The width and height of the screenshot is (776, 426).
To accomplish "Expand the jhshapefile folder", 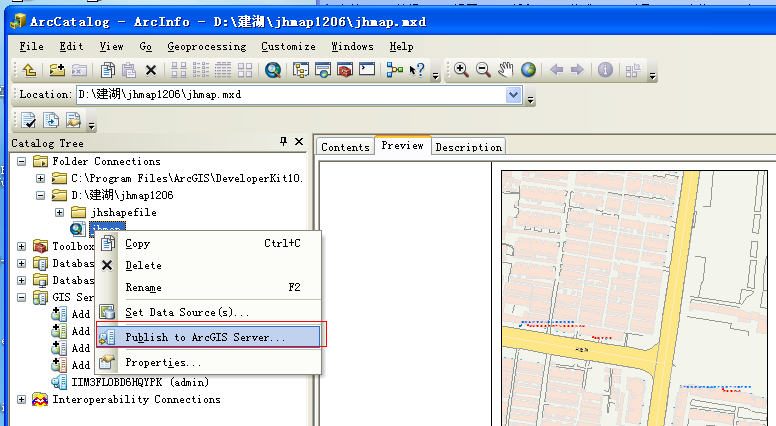I will (59, 212).
